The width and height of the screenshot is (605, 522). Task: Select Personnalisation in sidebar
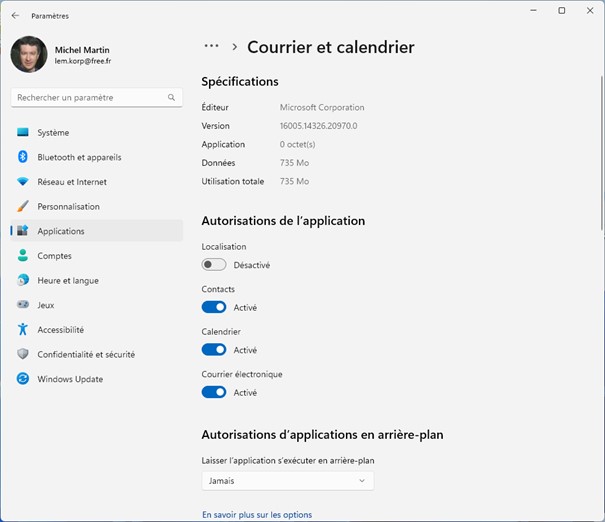(x=96, y=206)
